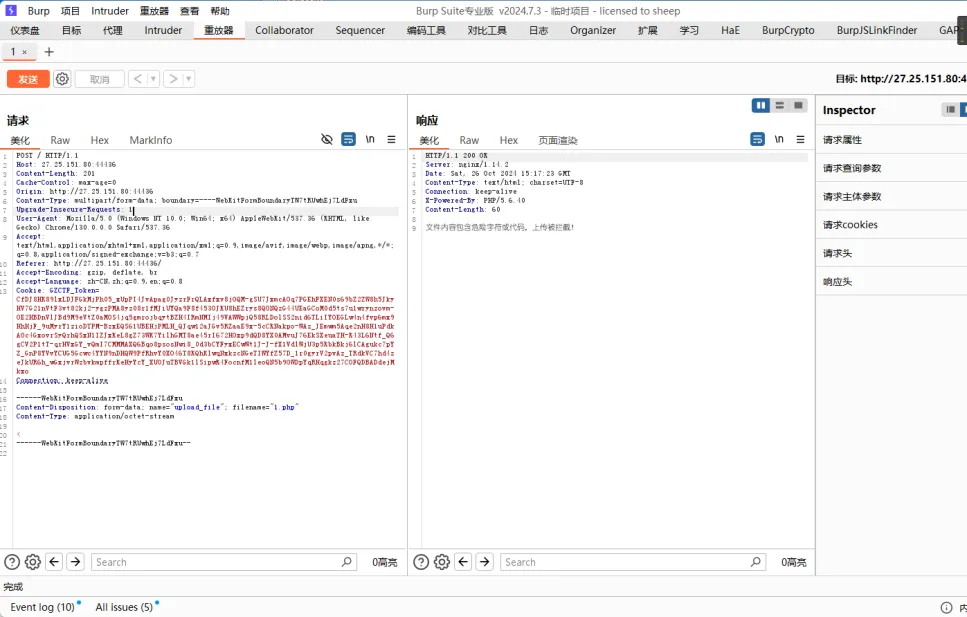Screen dimensions: 967x617
Task: Expand 请求cookies section in Inspector
Action: coord(892,225)
